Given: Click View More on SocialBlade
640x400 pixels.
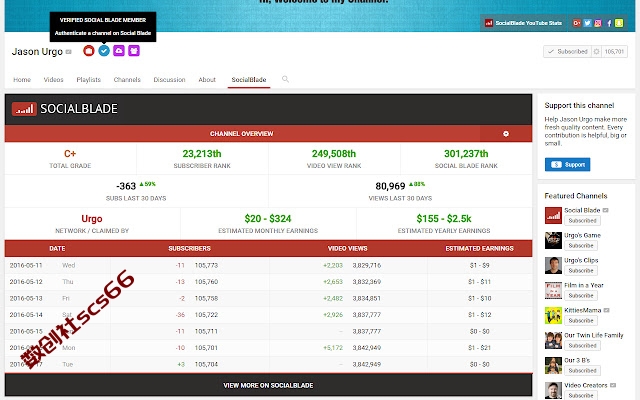Looking at the screenshot, I should tap(268, 385).
